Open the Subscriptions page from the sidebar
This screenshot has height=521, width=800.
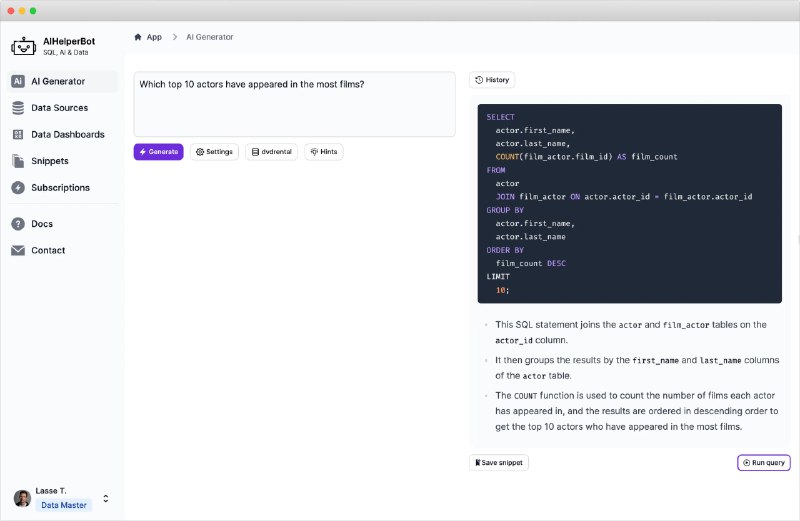60,188
